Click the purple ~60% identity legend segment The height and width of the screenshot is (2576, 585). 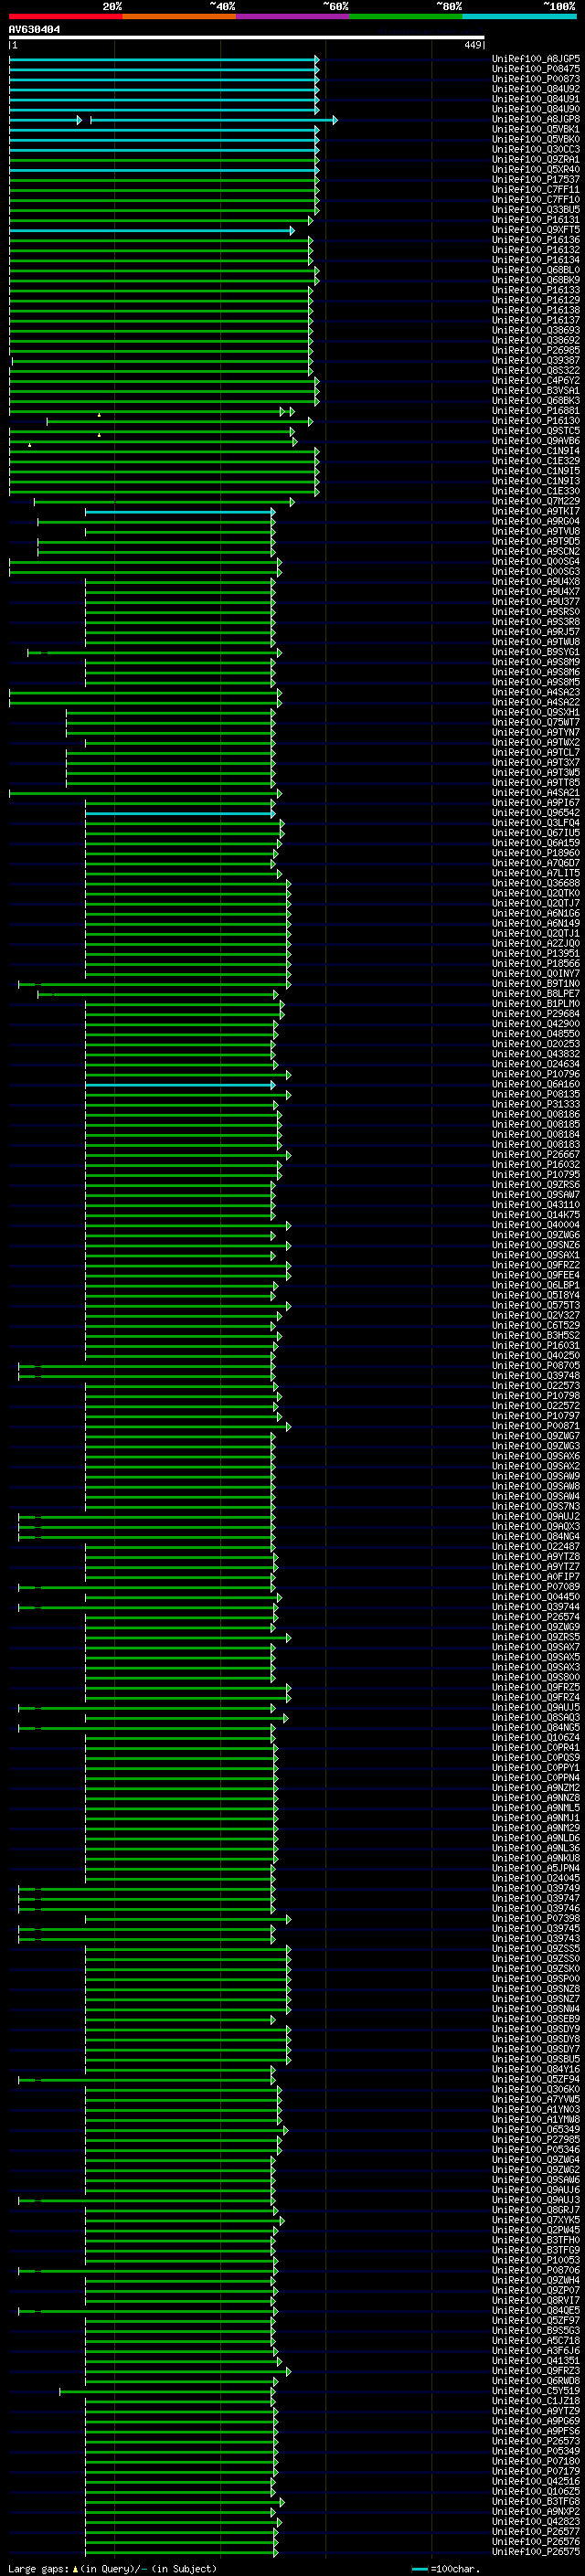[292, 16]
